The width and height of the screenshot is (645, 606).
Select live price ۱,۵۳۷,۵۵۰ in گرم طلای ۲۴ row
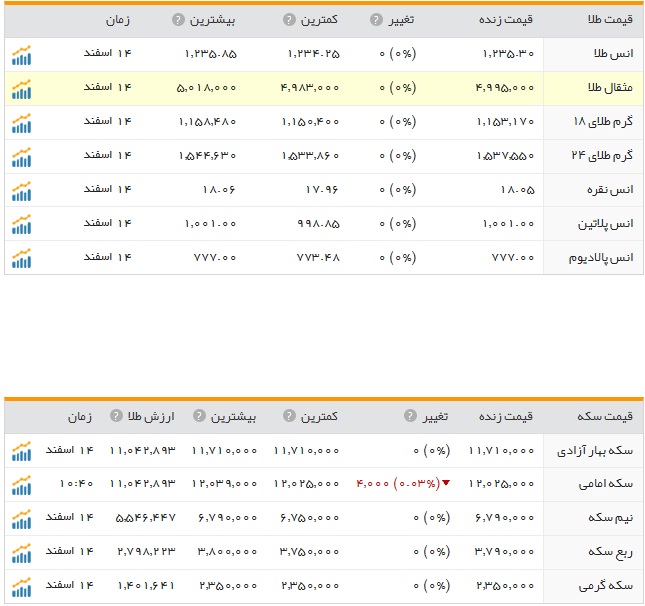[x=505, y=156]
